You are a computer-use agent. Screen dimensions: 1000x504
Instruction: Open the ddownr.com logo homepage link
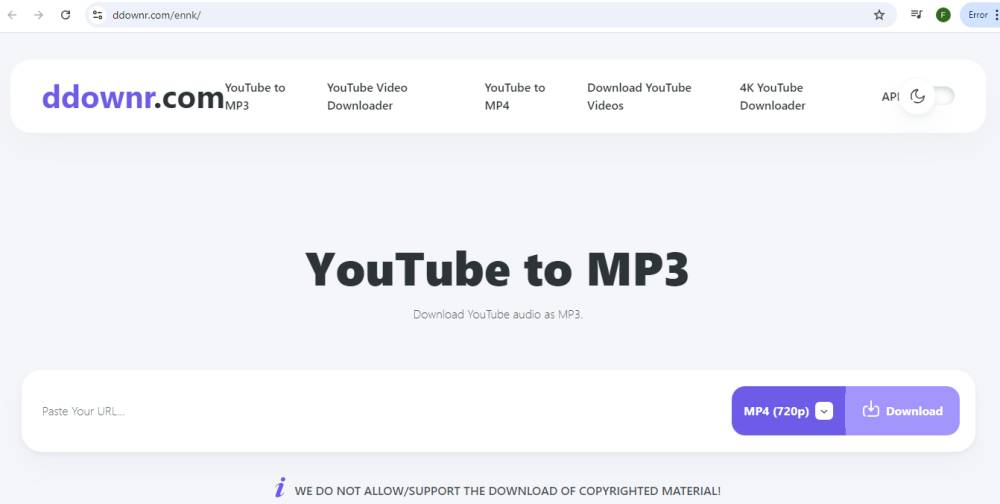click(133, 97)
